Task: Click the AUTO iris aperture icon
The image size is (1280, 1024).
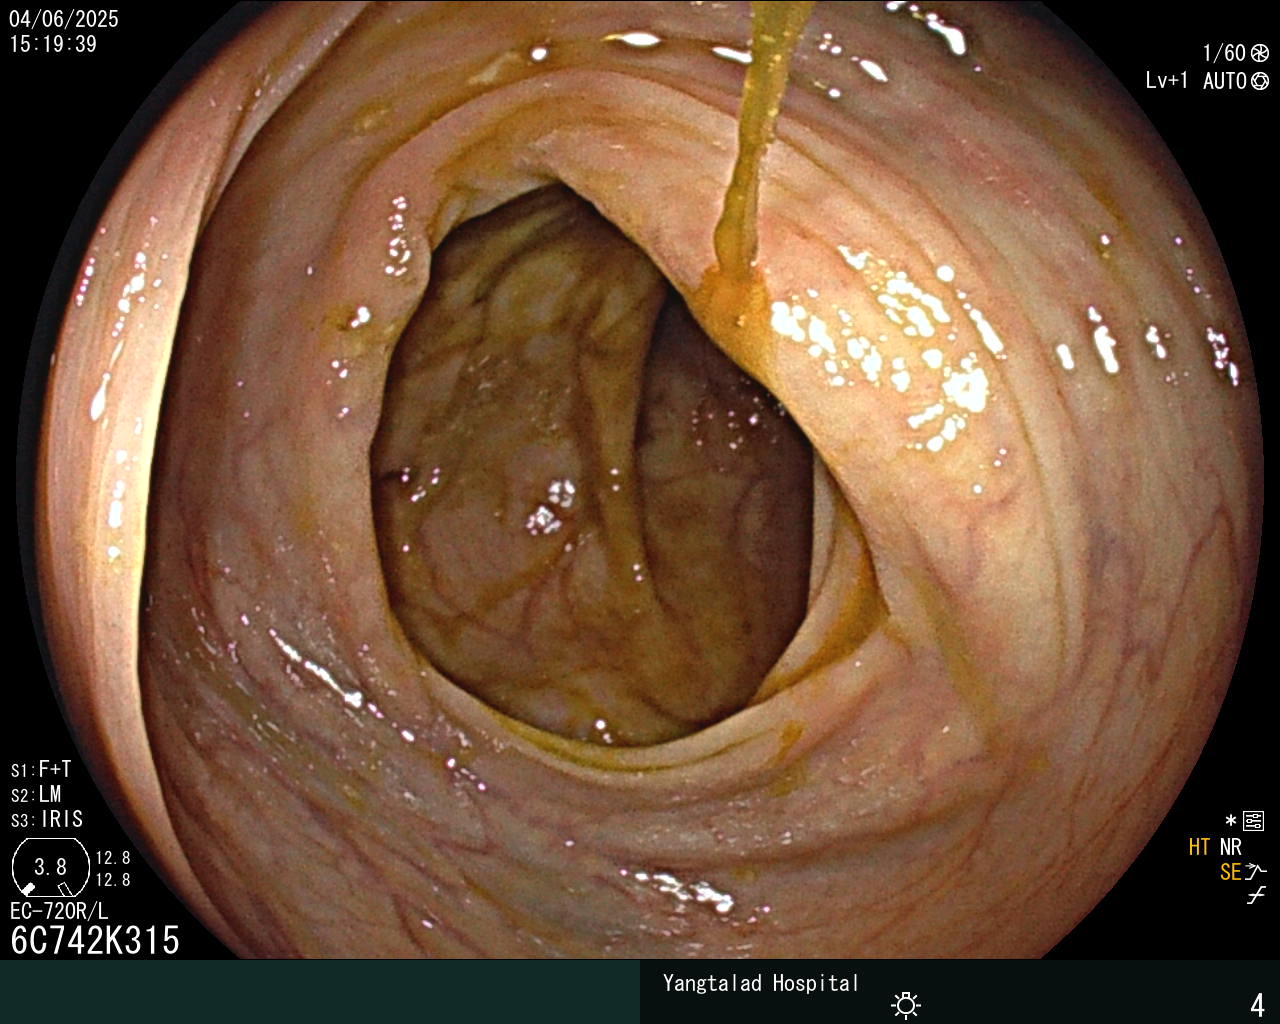Action: click(x=1260, y=81)
